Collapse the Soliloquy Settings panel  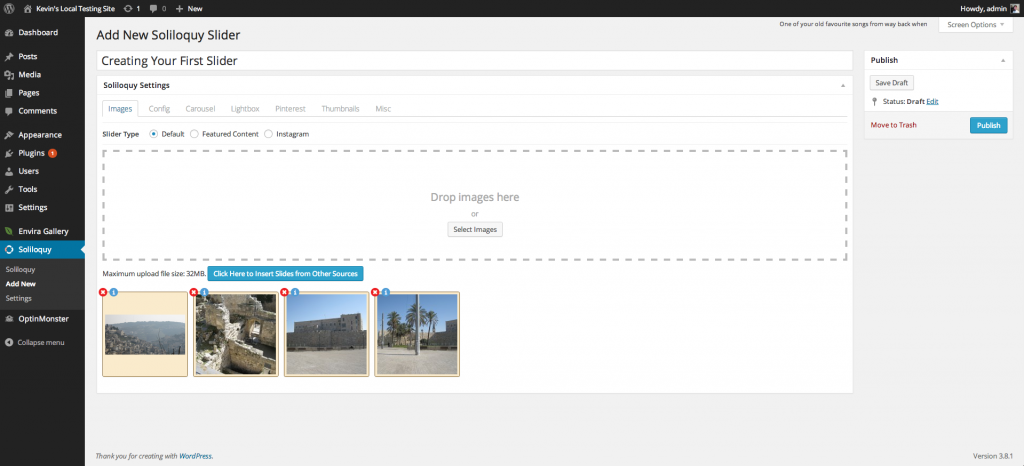(842, 86)
